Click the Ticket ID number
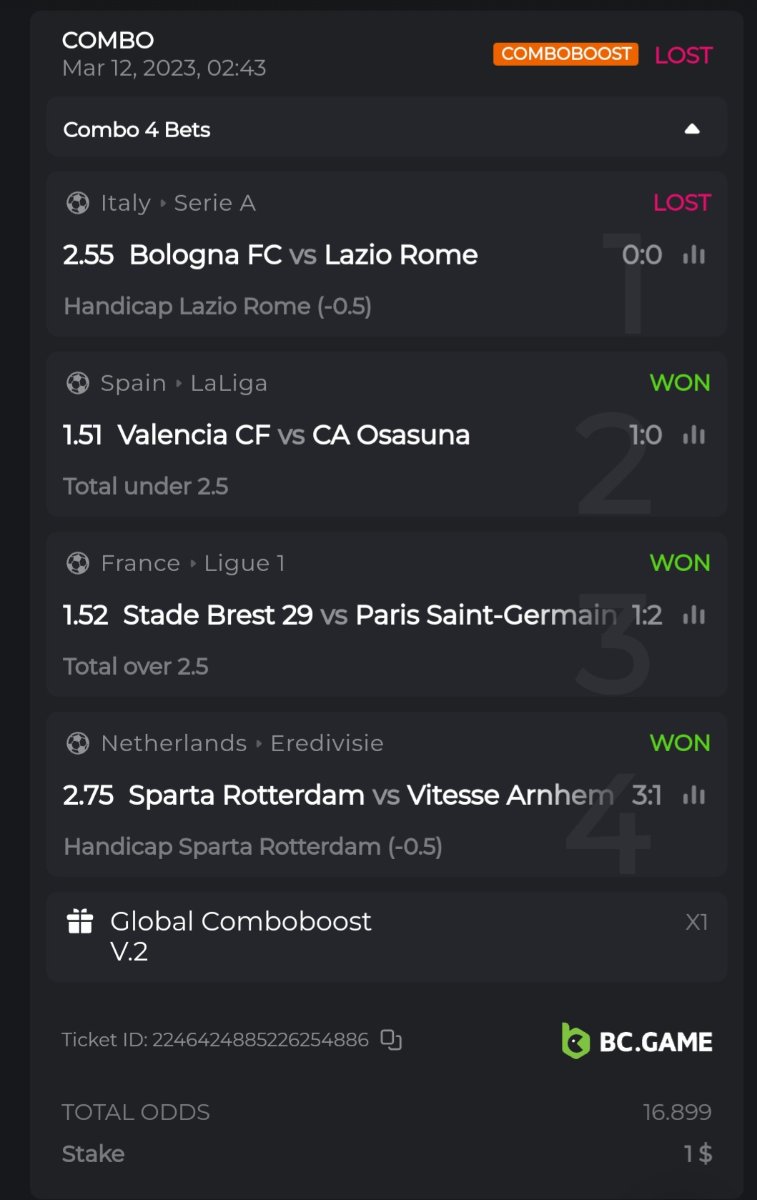Image resolution: width=757 pixels, height=1200 pixels. (x=260, y=1040)
